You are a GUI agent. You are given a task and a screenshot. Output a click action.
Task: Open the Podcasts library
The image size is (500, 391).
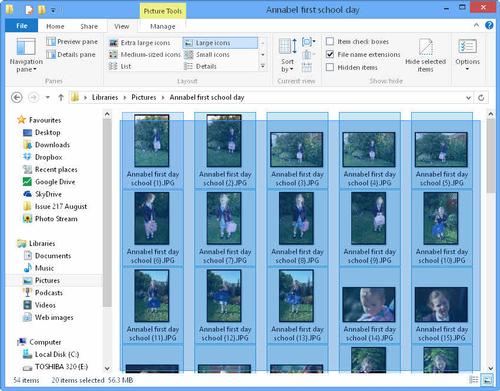tap(43, 293)
